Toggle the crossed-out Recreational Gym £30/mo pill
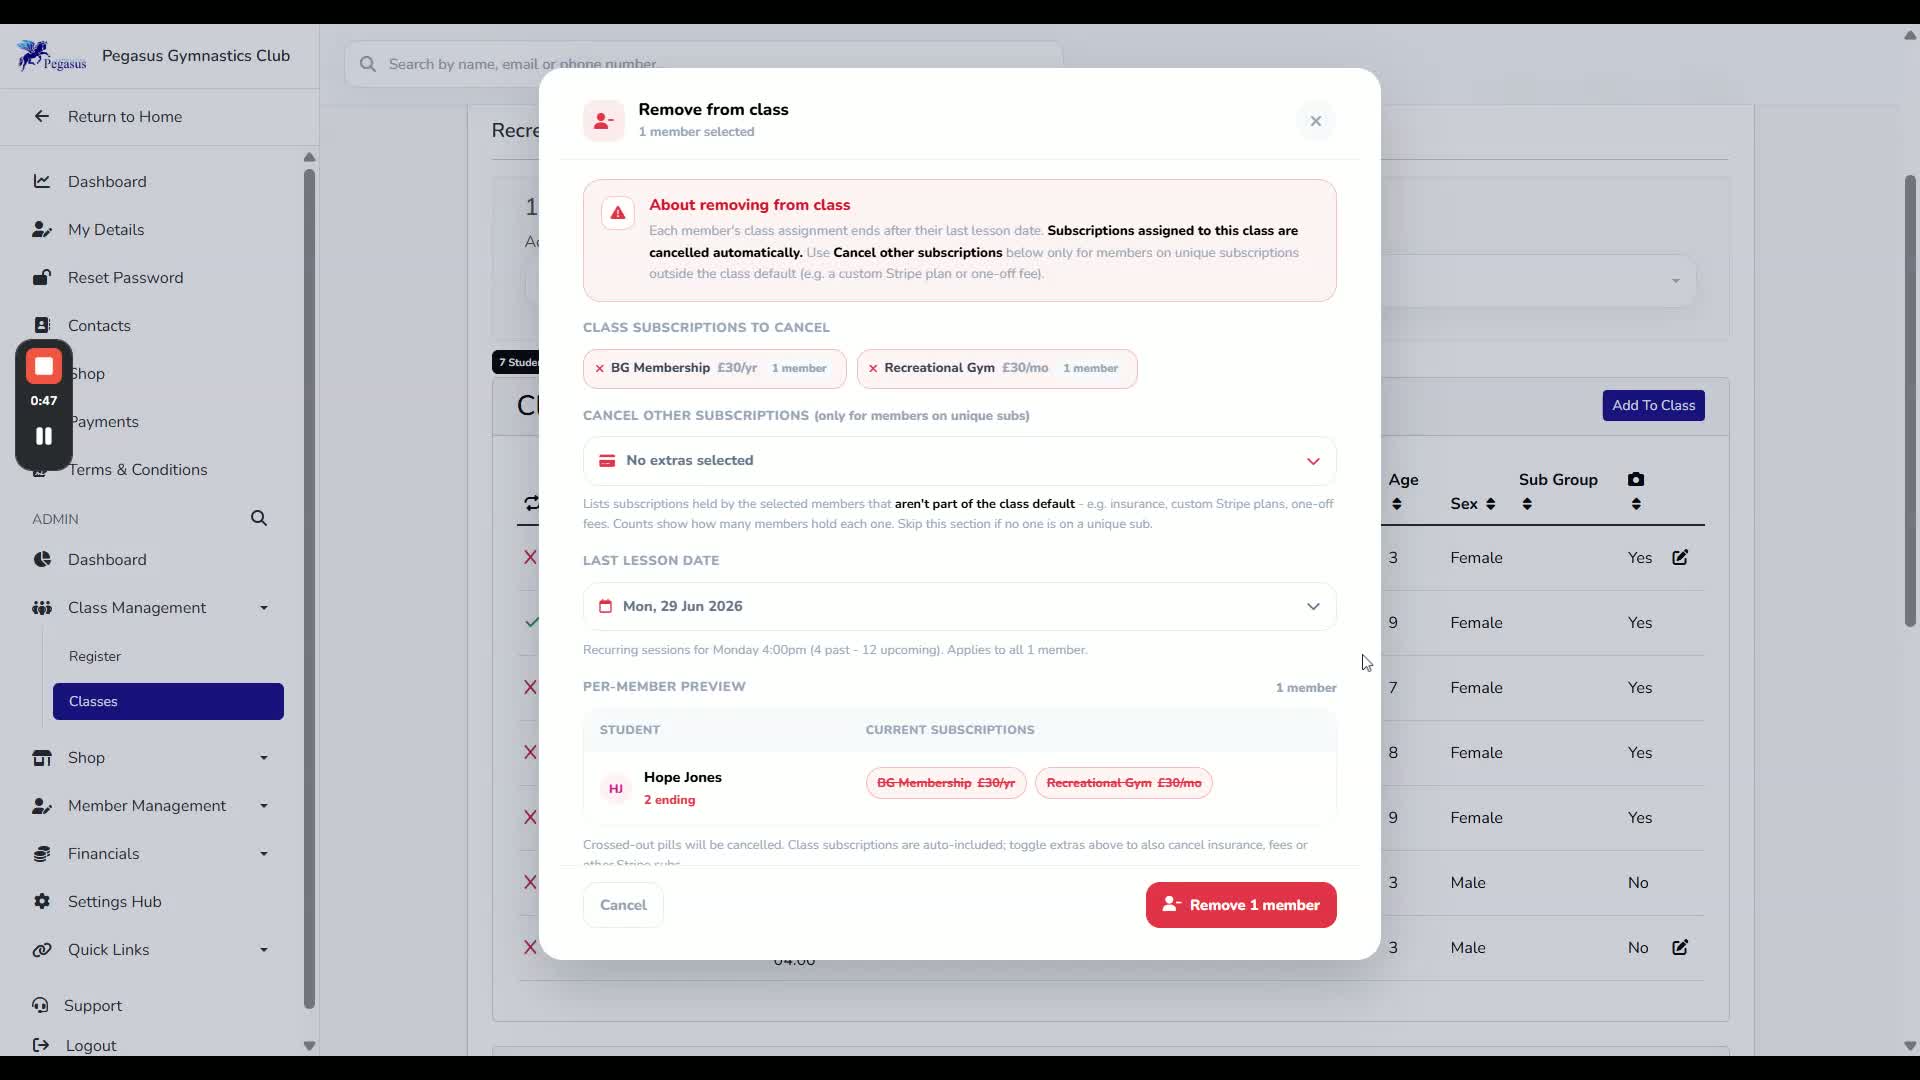 tap(1123, 783)
